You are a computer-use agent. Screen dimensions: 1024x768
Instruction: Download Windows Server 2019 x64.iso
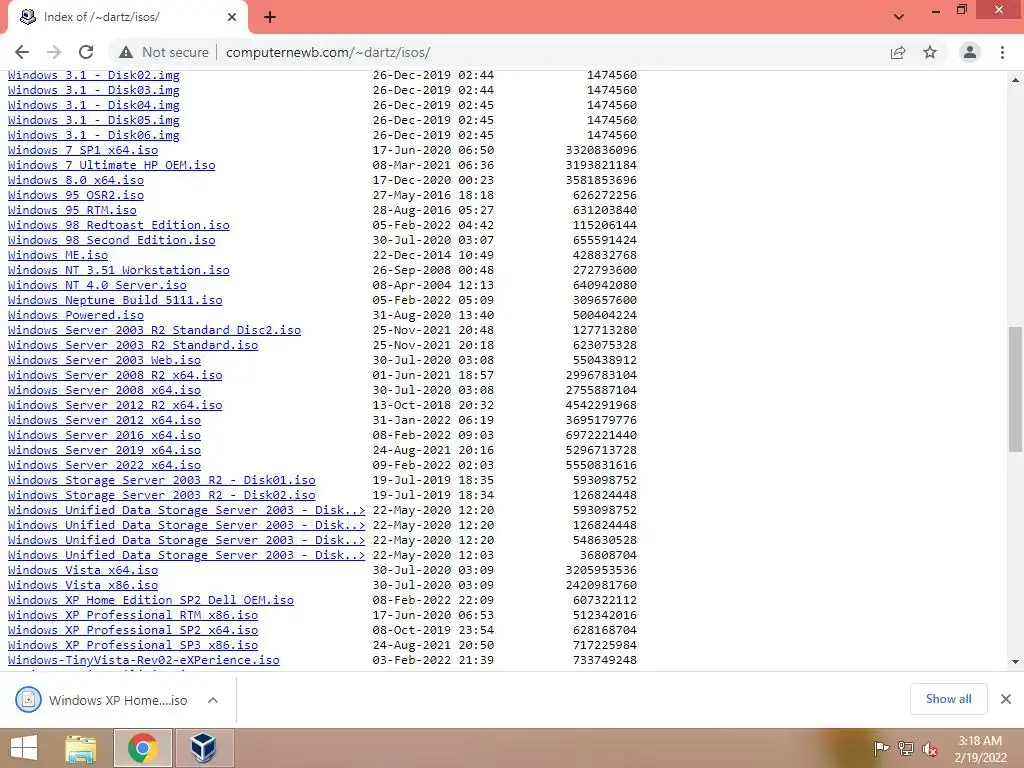(104, 451)
